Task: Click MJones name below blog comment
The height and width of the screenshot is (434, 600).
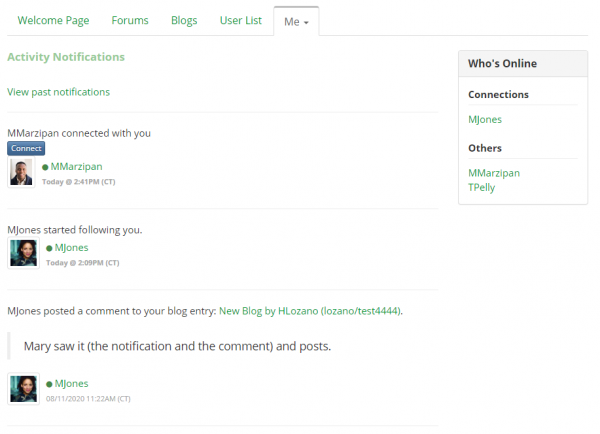Action: [x=71, y=383]
